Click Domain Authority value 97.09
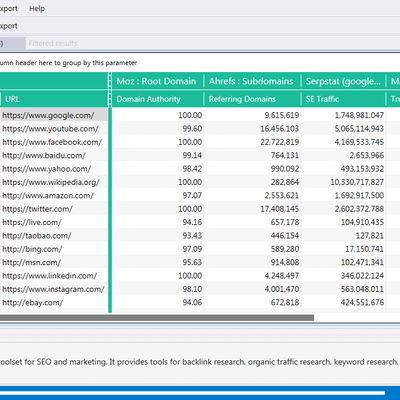The width and height of the screenshot is (400, 400). (x=192, y=249)
